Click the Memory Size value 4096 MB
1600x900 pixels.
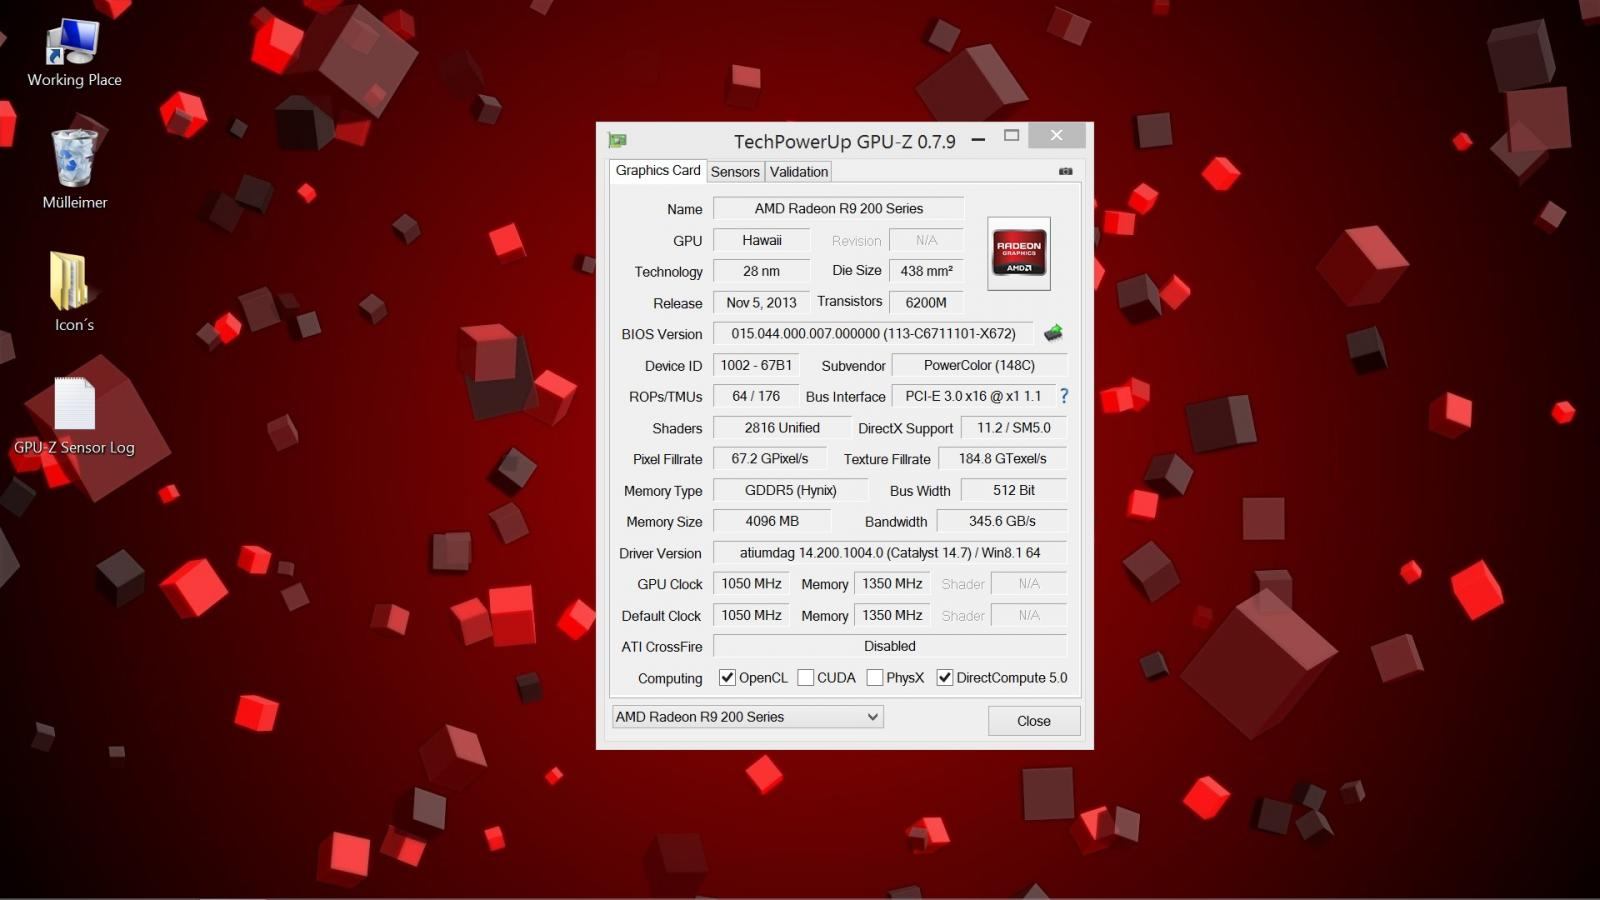771,522
